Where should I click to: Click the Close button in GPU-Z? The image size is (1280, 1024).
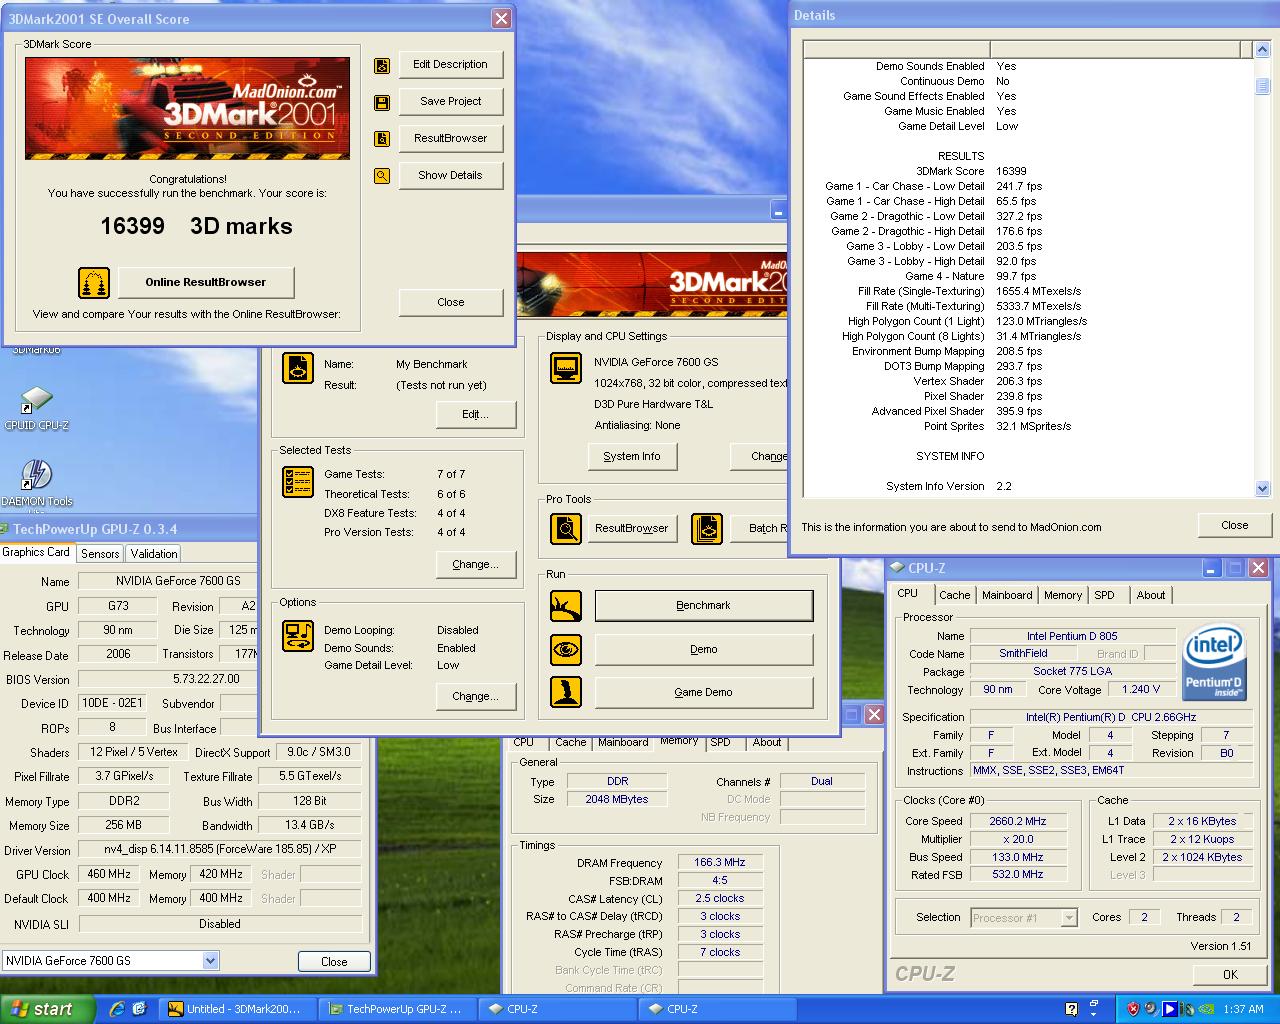[x=334, y=961]
